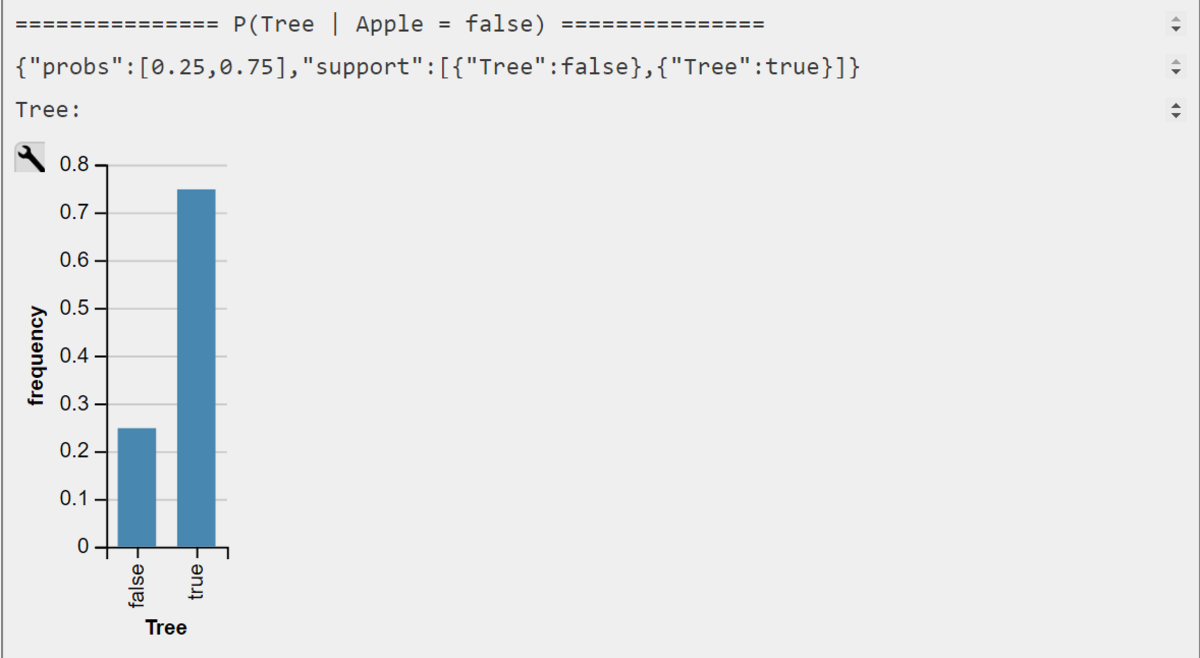Open the wrench chart settings icon
Image resolution: width=1200 pixels, height=658 pixels.
click(x=30, y=158)
